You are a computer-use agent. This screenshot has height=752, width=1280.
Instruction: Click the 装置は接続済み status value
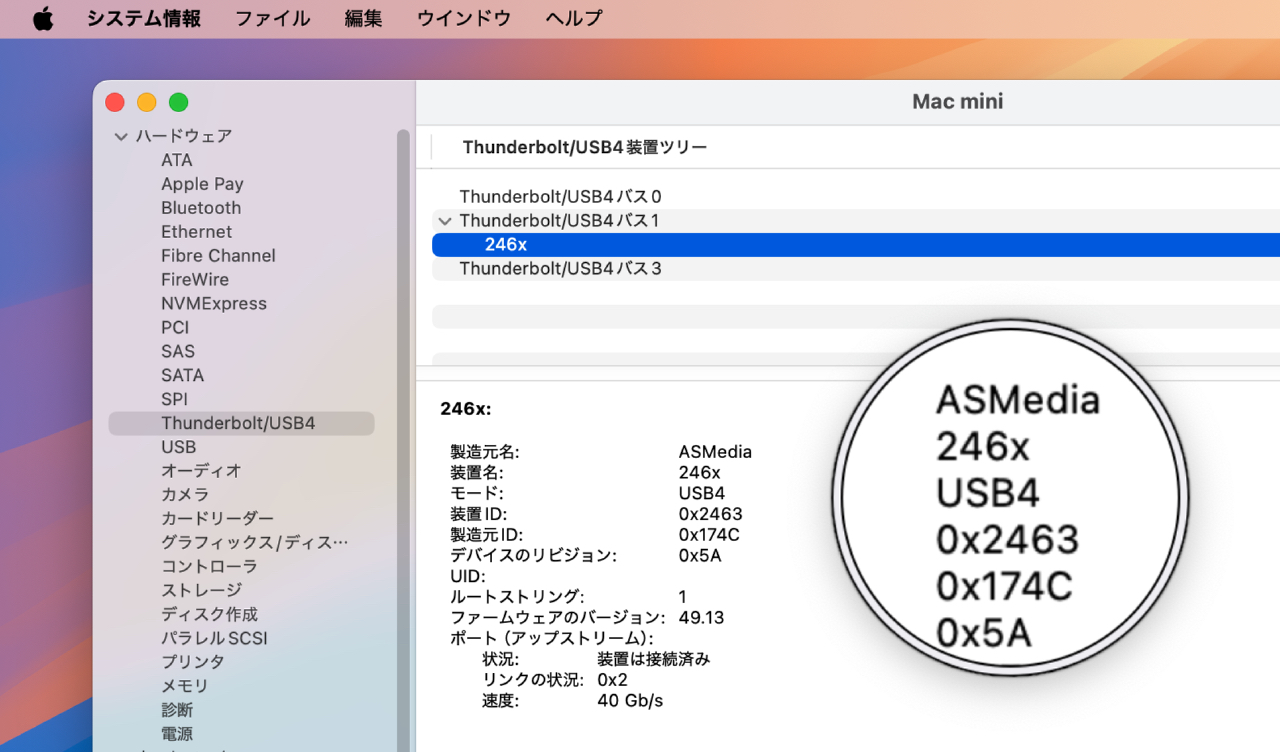pyautogui.click(x=654, y=660)
